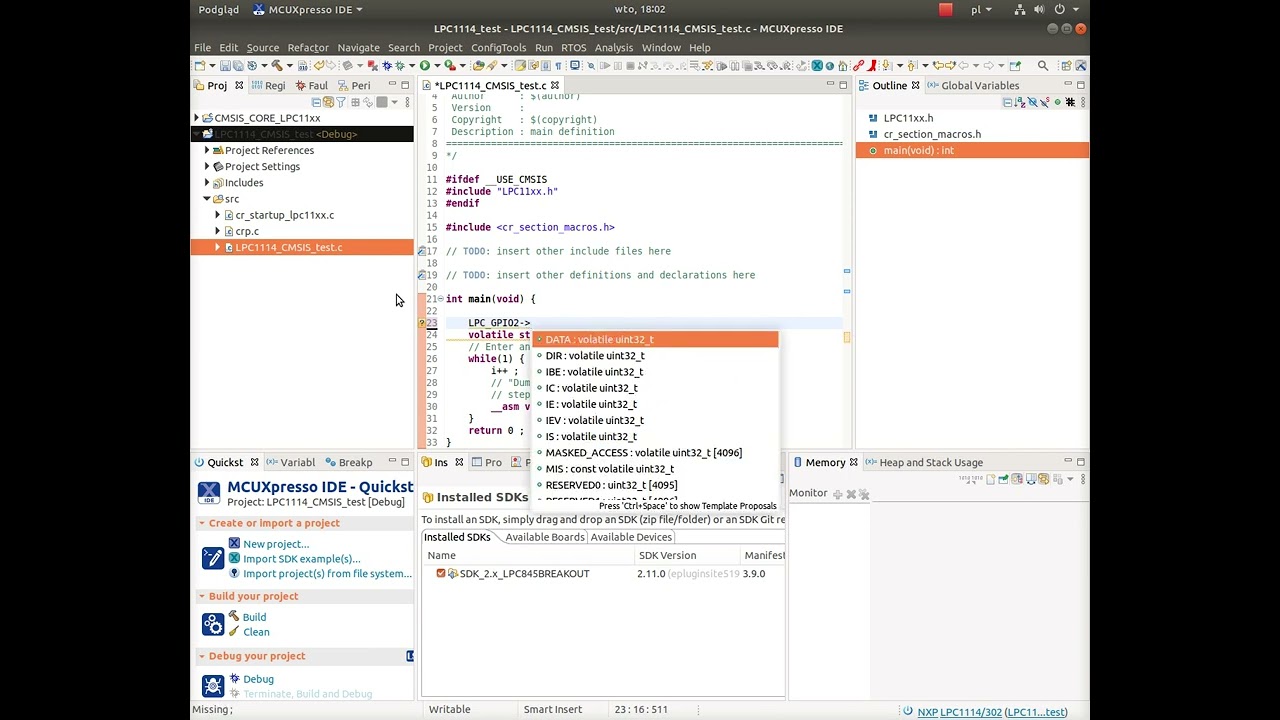The width and height of the screenshot is (1280, 720).
Task: Click Collapse All icon in Project explorer
Action: tap(316, 102)
